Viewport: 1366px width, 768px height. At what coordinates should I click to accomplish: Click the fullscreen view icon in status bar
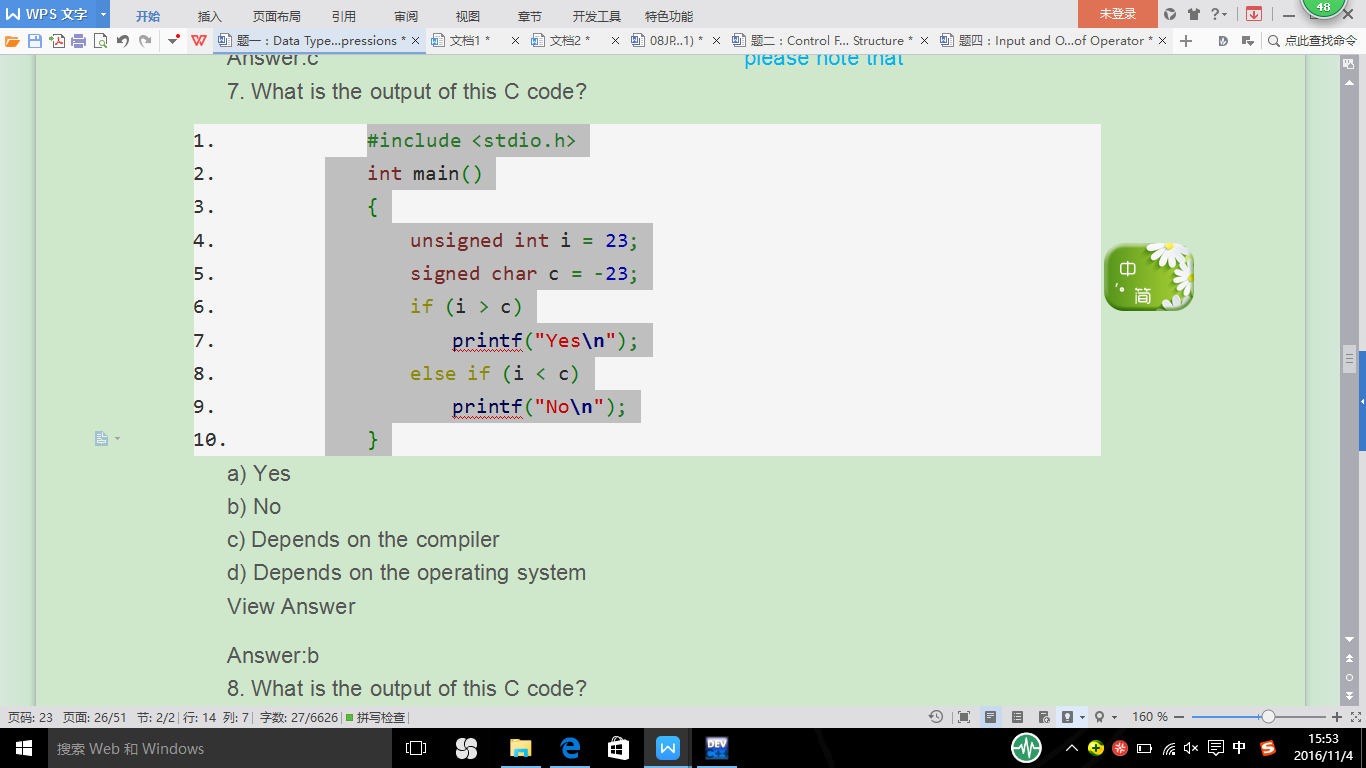964,717
